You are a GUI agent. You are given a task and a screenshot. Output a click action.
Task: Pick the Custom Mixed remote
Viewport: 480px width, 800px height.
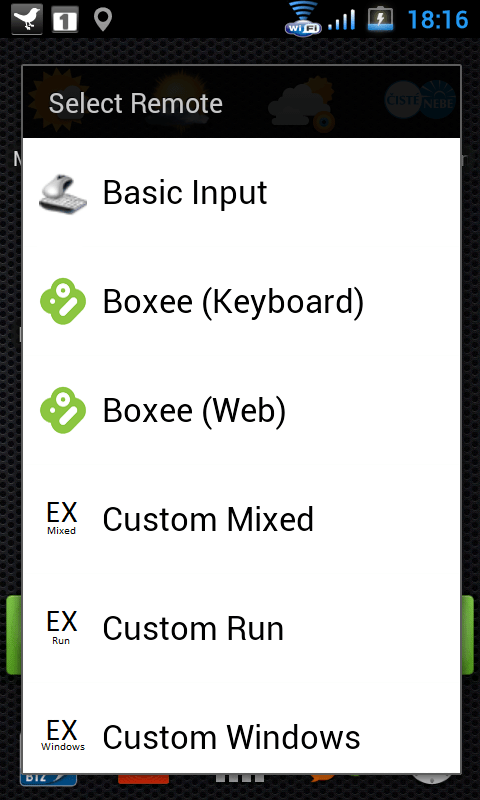[x=241, y=519]
